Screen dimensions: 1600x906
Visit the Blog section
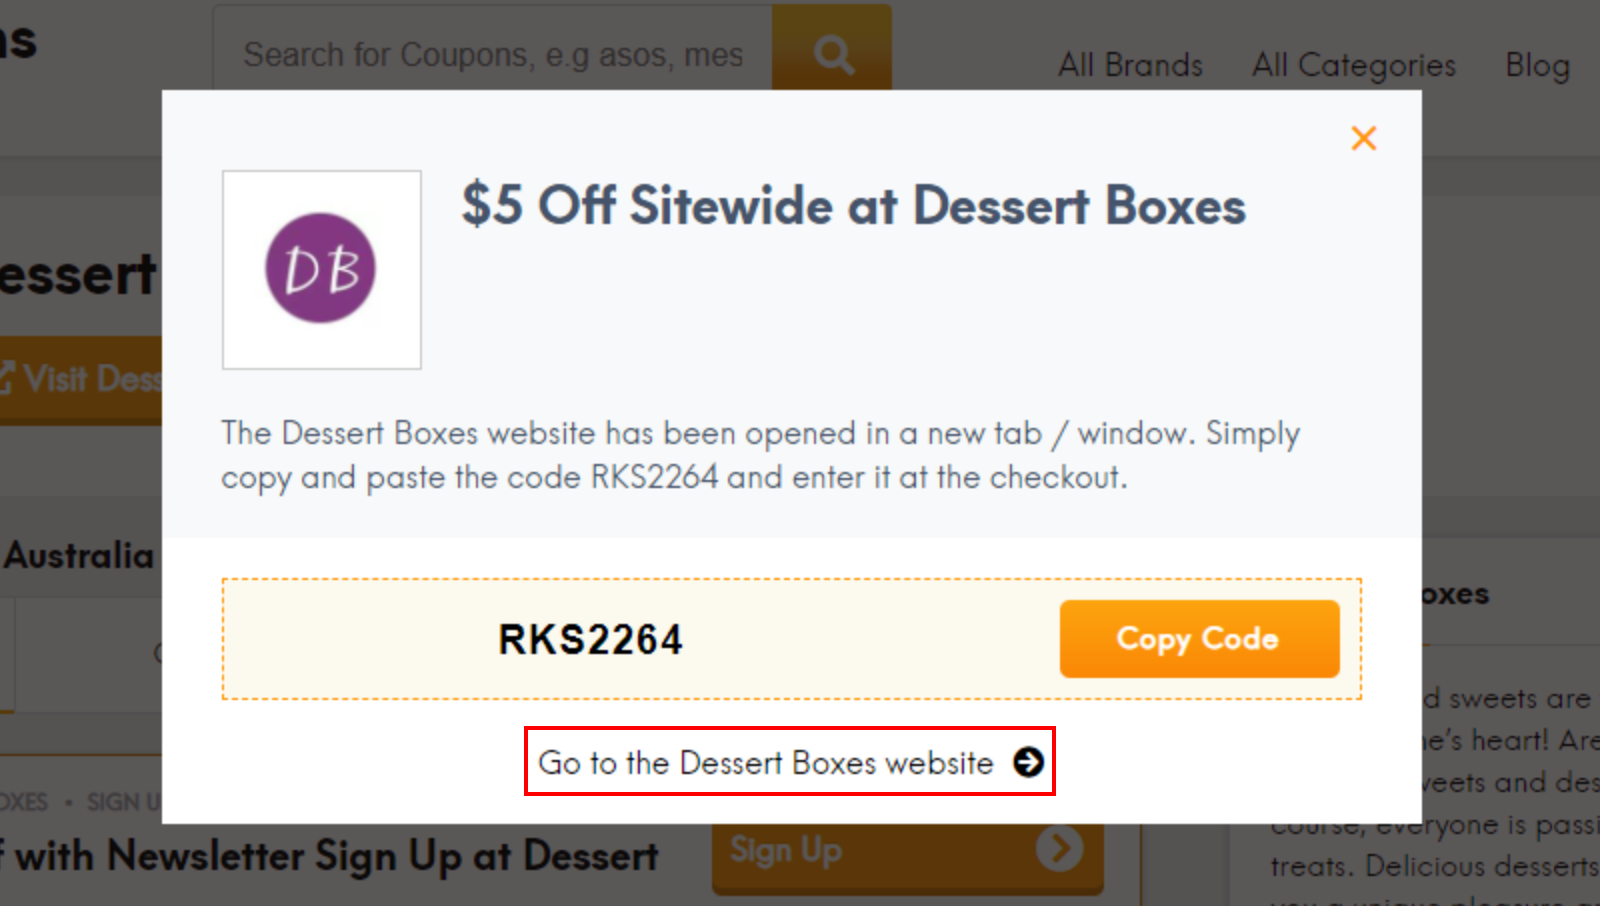[1537, 64]
